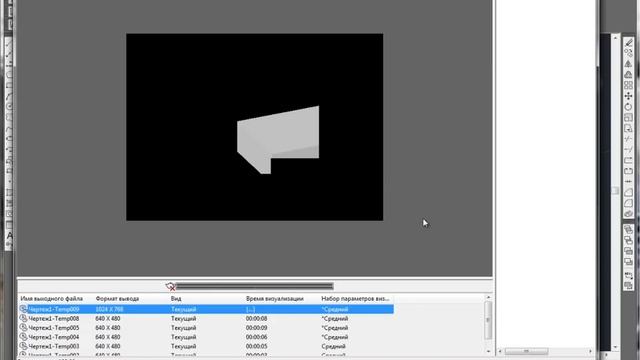This screenshot has width=640, height=360.
Task: Select the Array tool
Action: point(629,85)
